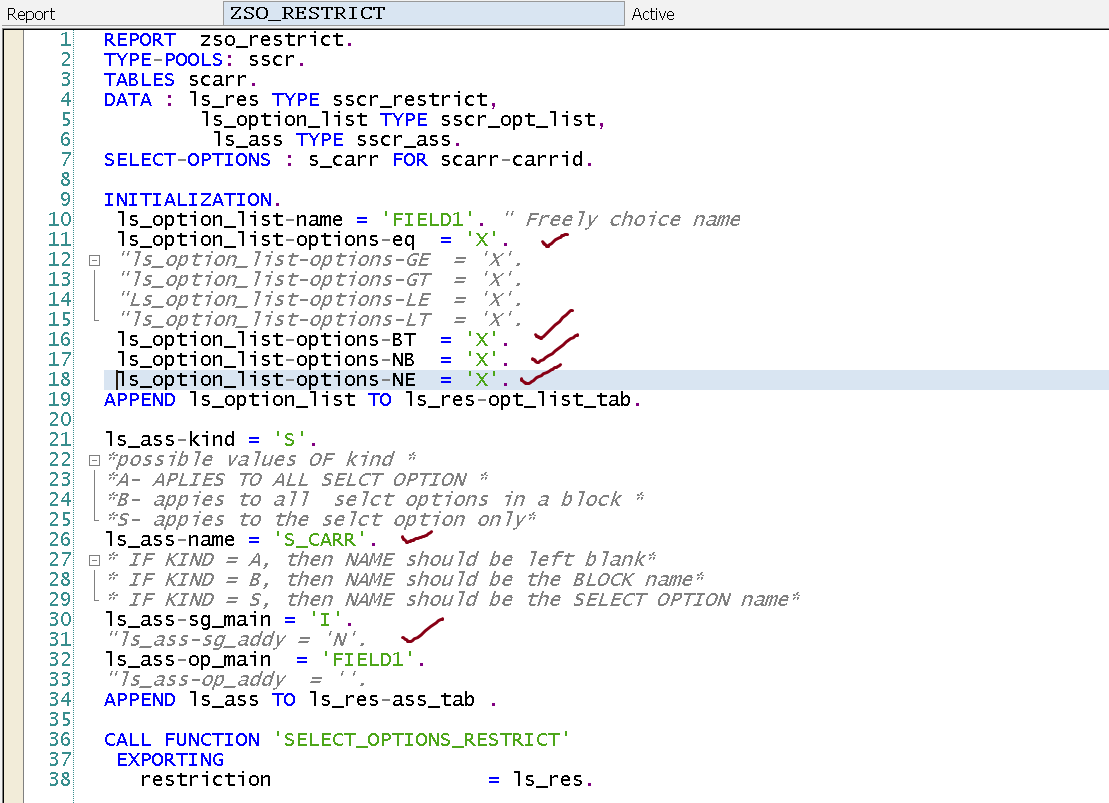
Task: Click the TABLES keyword on line 3
Action: (x=139, y=80)
